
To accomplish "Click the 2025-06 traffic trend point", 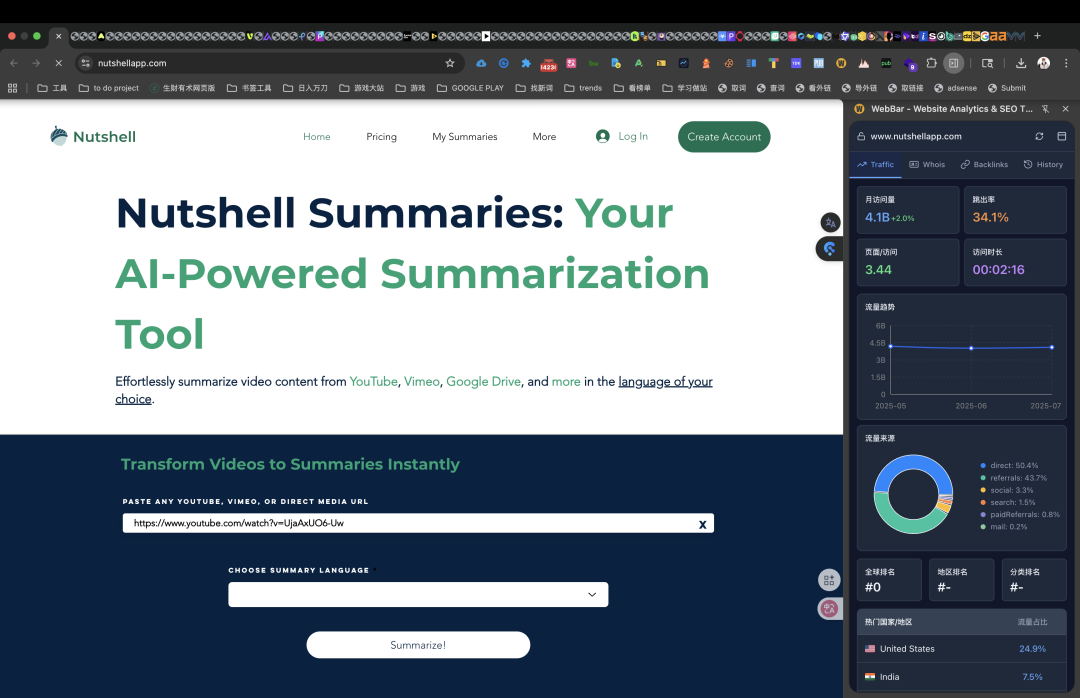I will tap(971, 348).
